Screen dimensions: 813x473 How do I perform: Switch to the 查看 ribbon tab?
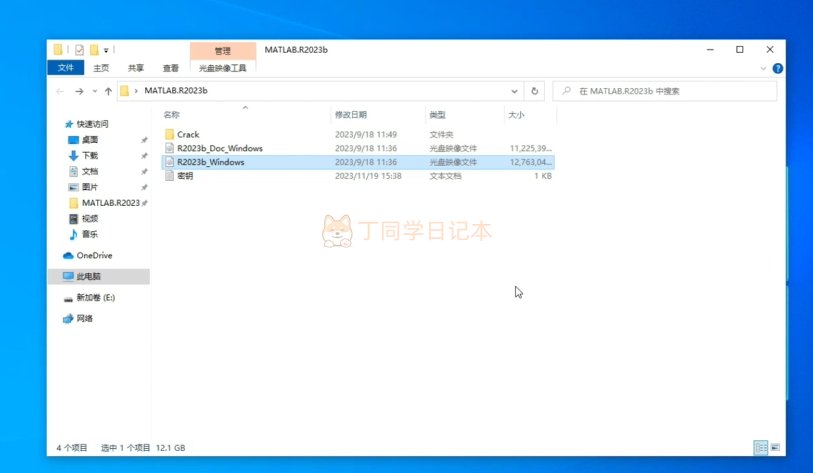pos(171,68)
